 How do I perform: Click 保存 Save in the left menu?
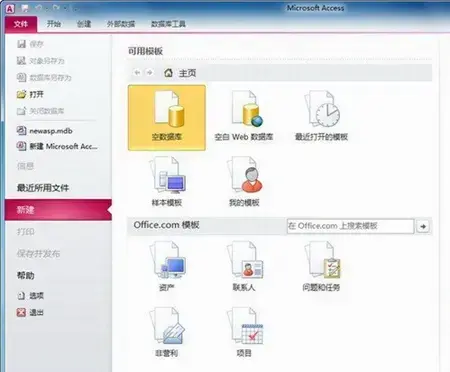(x=31, y=44)
